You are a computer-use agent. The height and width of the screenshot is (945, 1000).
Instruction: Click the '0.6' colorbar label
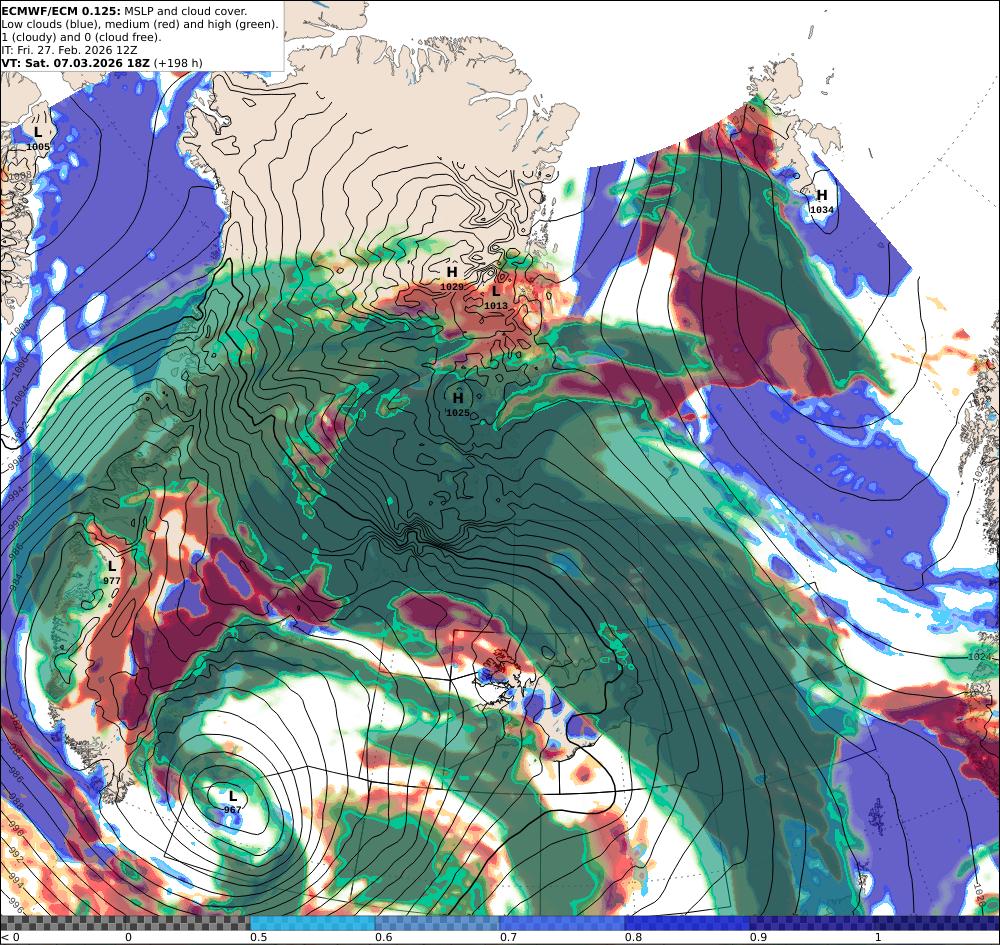tap(384, 937)
